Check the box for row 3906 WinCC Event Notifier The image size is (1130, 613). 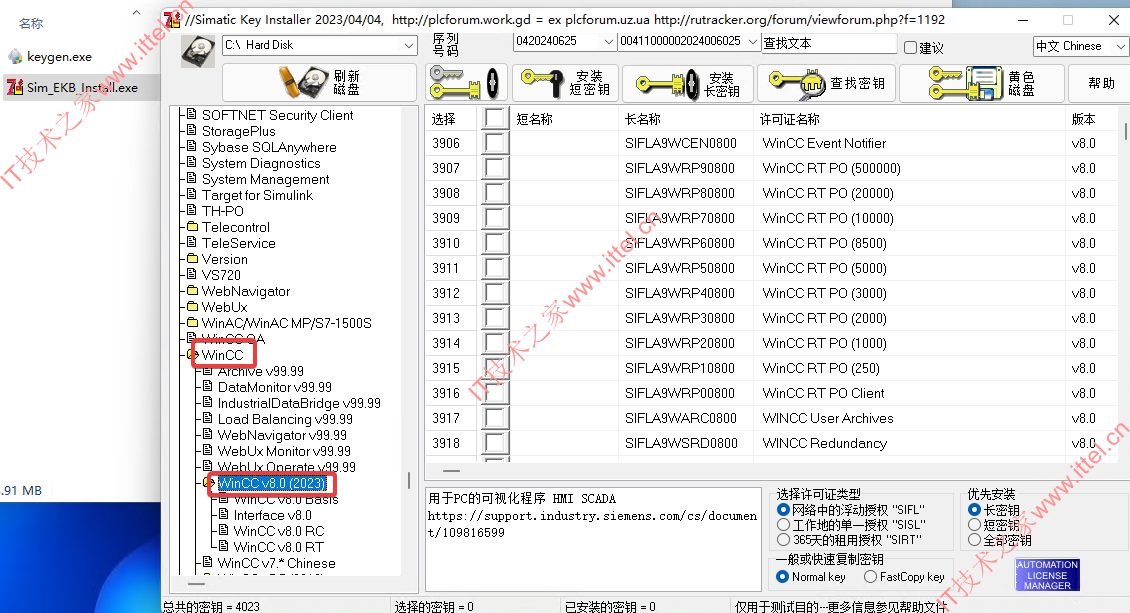click(x=496, y=143)
